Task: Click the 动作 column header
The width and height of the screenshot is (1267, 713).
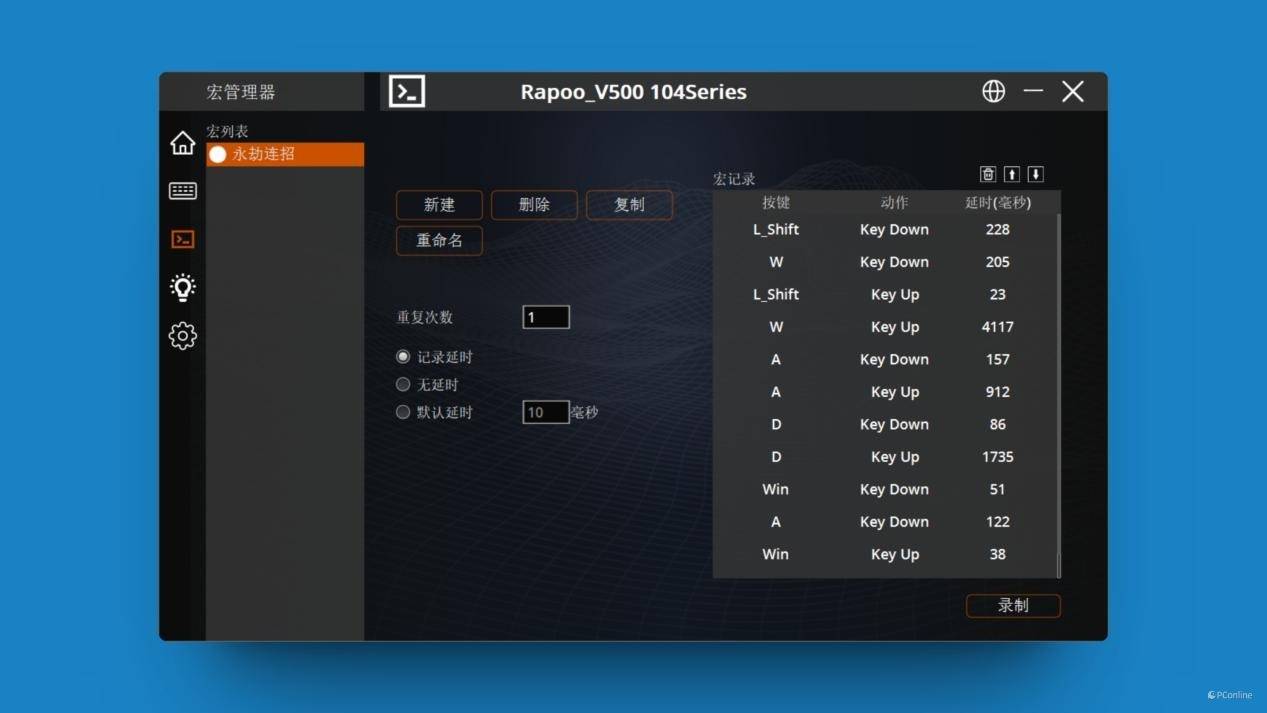Action: click(x=894, y=202)
